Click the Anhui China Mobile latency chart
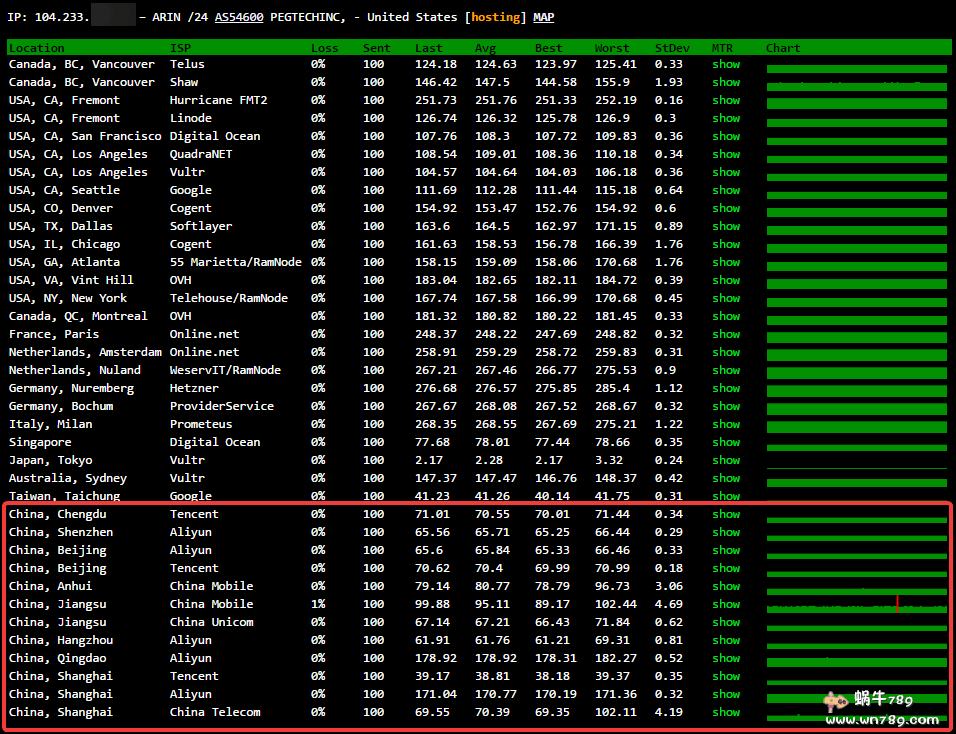 pyautogui.click(x=856, y=588)
